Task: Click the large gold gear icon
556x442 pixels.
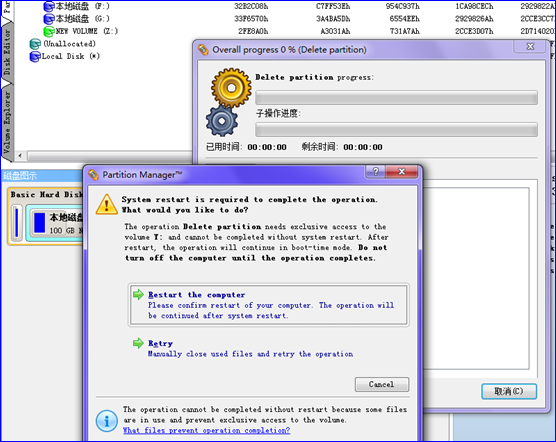Action: click(231, 88)
